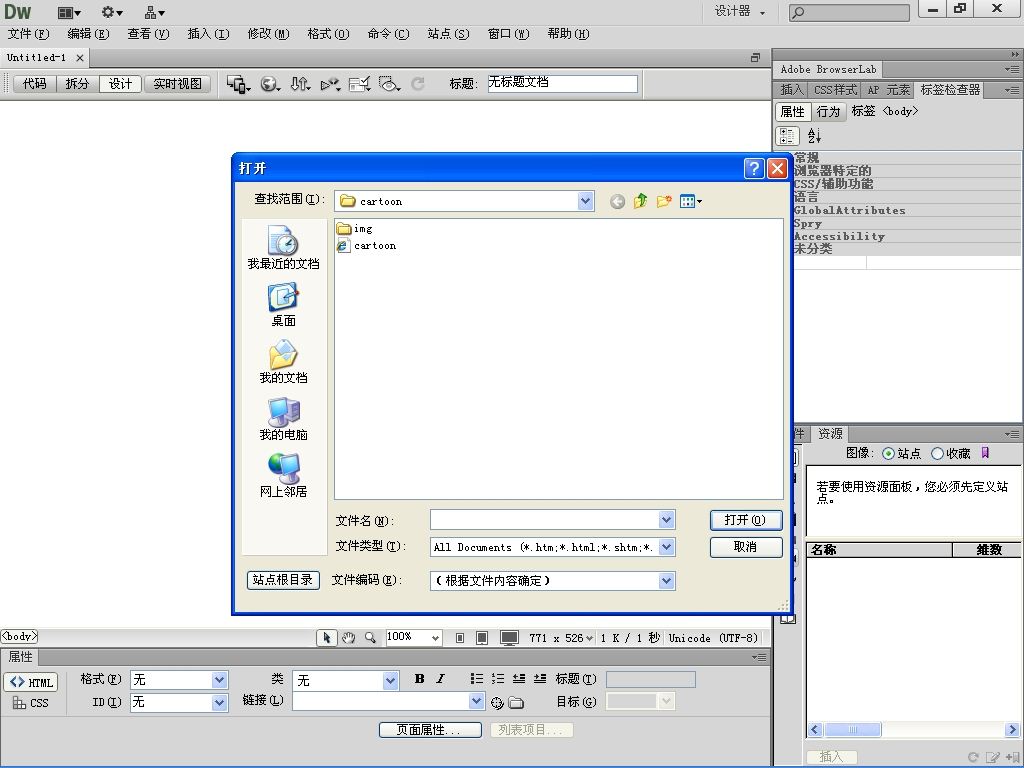Toggle Bold formatting in properties panel
Screen dimensions: 1024x768
pyautogui.click(x=419, y=679)
